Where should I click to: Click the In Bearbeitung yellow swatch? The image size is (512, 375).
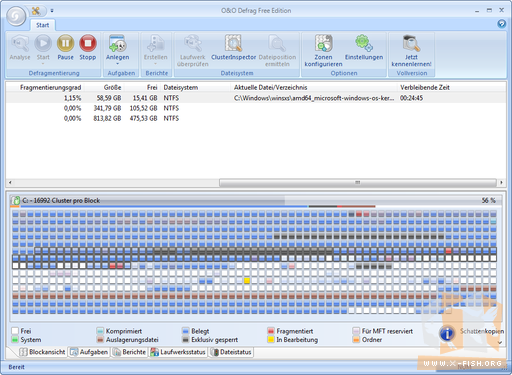(x=271, y=340)
